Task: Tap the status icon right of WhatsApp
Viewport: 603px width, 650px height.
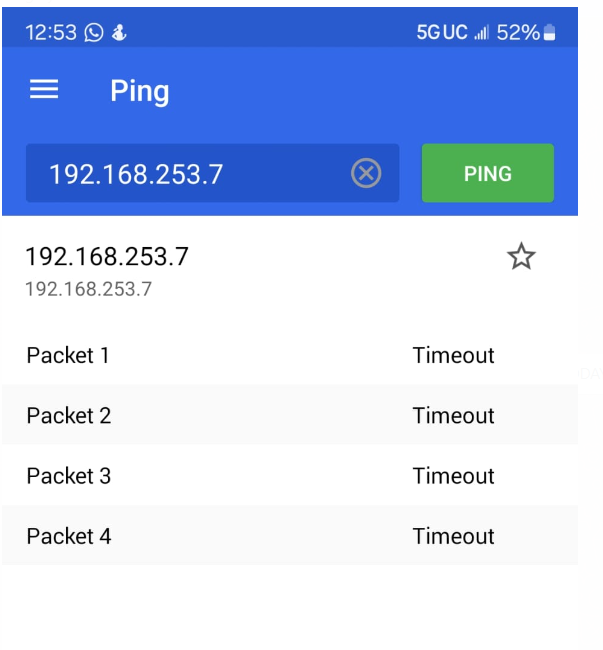Action: coord(118,33)
